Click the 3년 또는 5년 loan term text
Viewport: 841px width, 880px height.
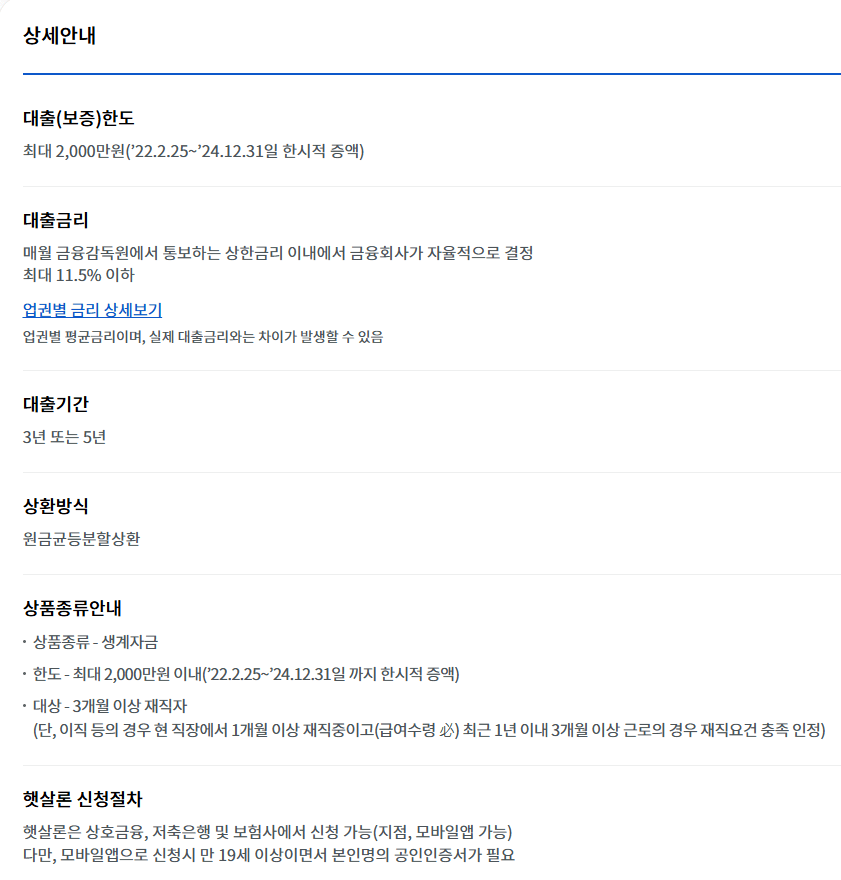tap(60, 436)
